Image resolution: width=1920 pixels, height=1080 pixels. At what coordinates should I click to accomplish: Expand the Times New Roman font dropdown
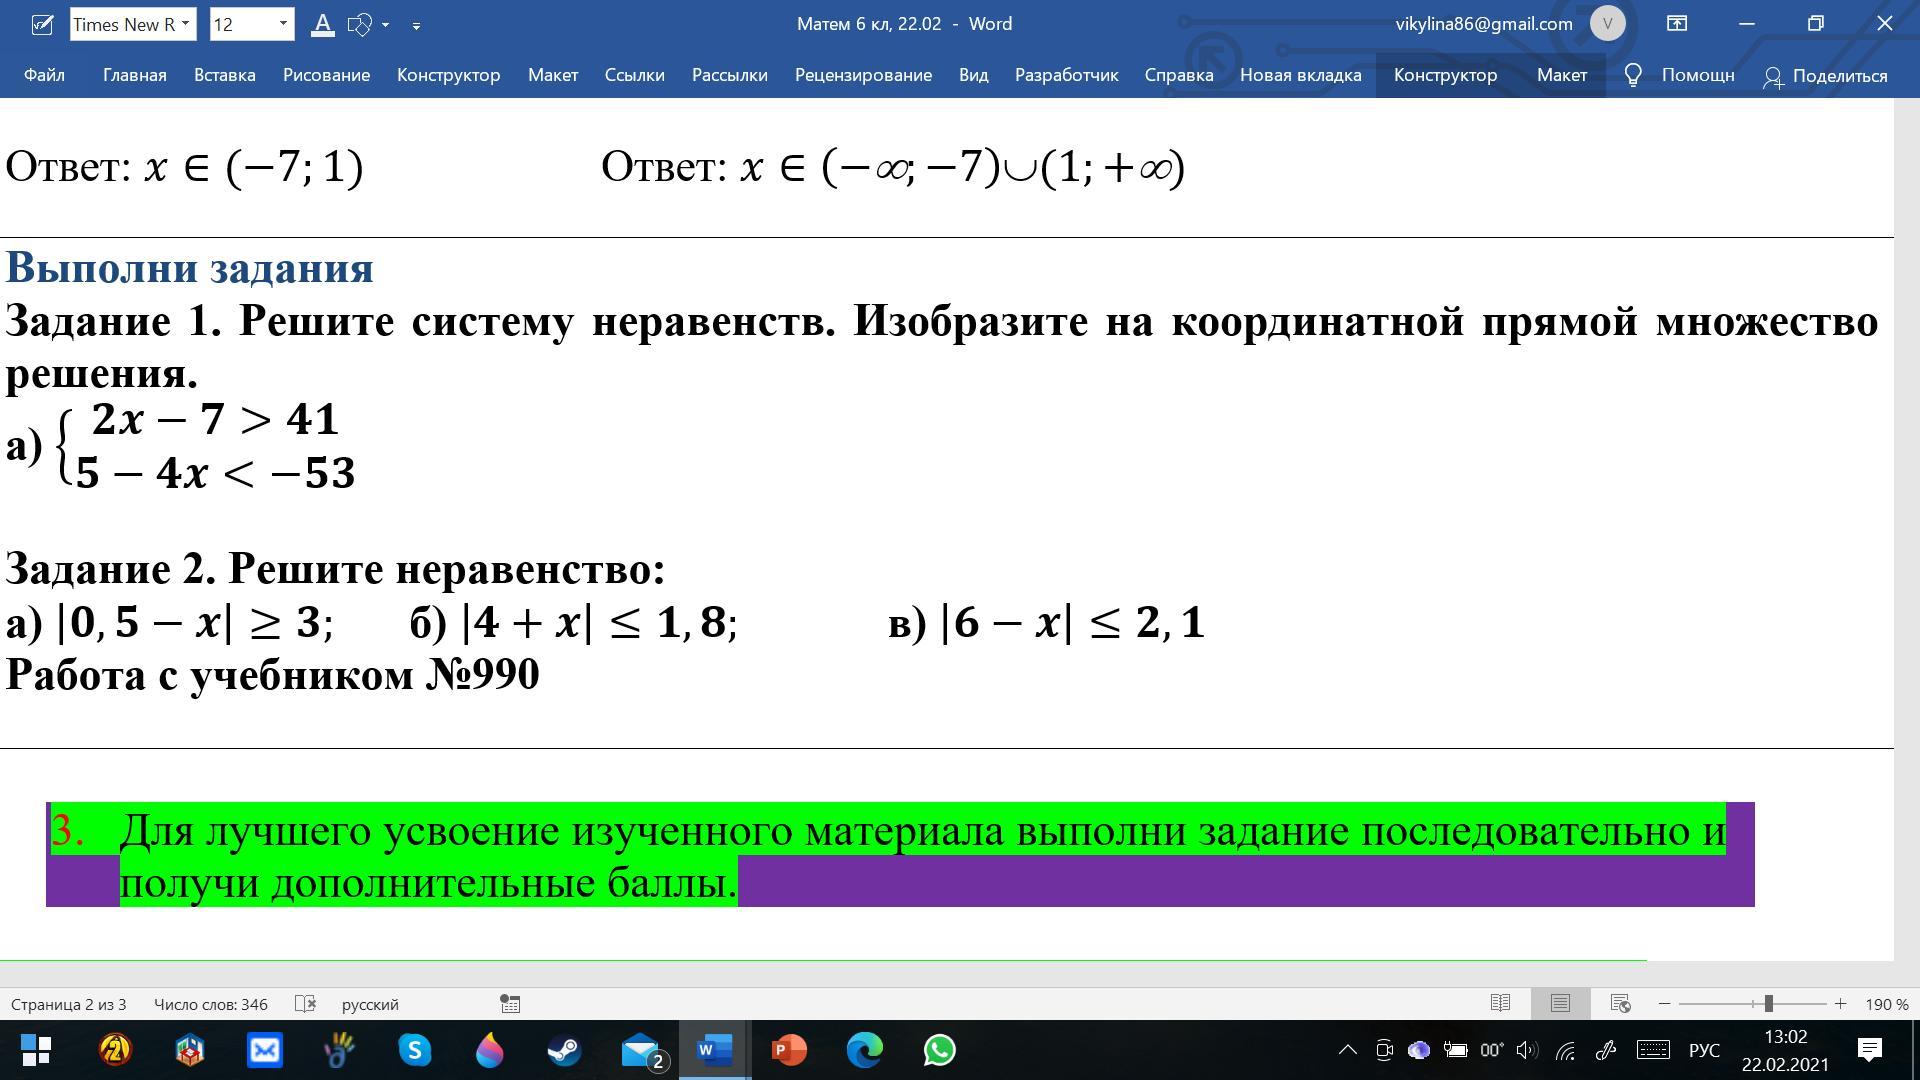(x=185, y=24)
